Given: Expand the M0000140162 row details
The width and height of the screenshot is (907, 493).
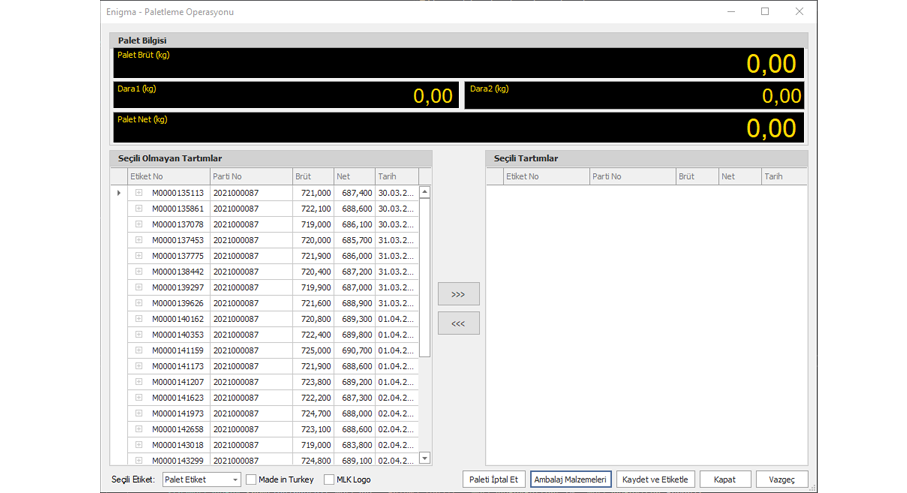Looking at the screenshot, I should point(139,320).
